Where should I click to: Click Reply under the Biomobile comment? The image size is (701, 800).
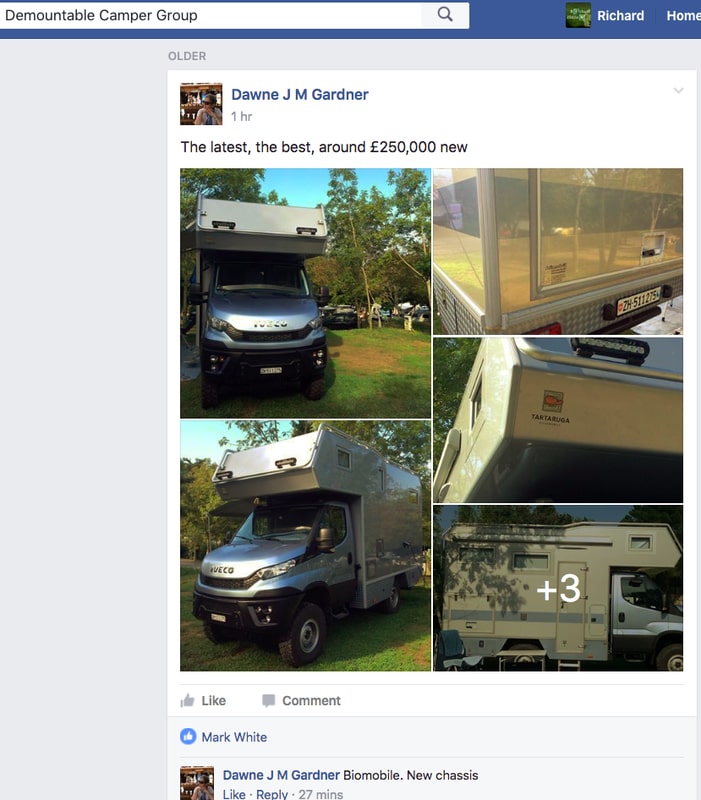pos(272,794)
